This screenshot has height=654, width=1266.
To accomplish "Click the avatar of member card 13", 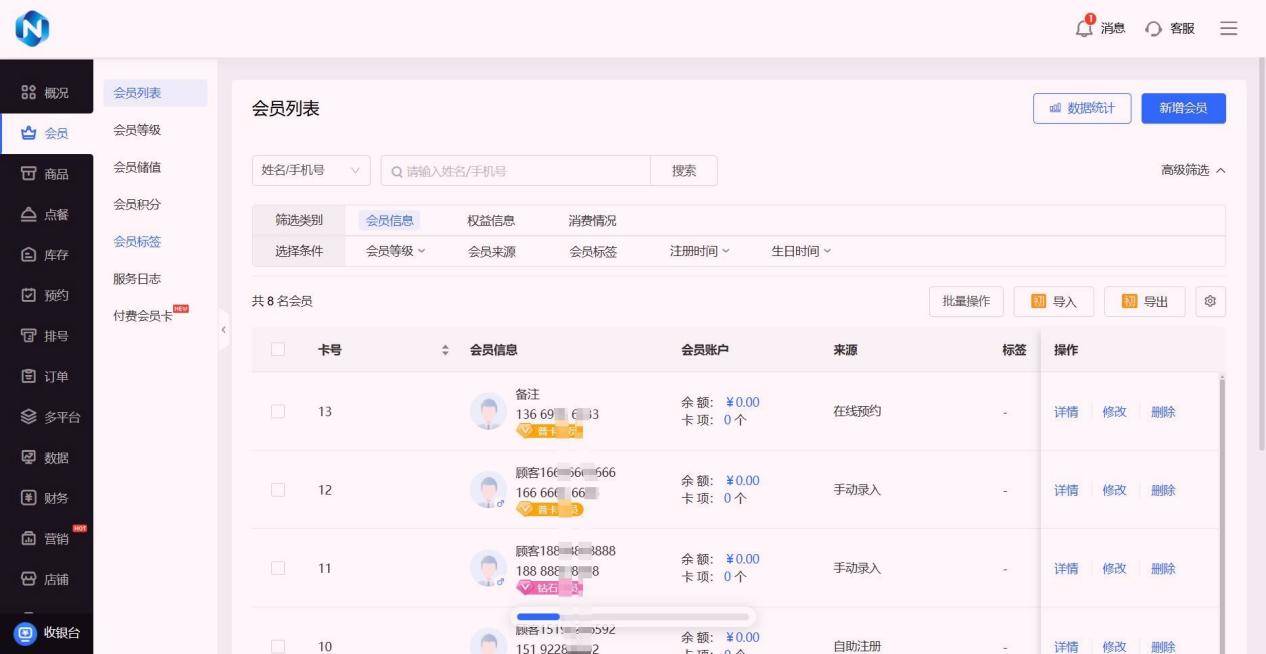I will pos(488,411).
